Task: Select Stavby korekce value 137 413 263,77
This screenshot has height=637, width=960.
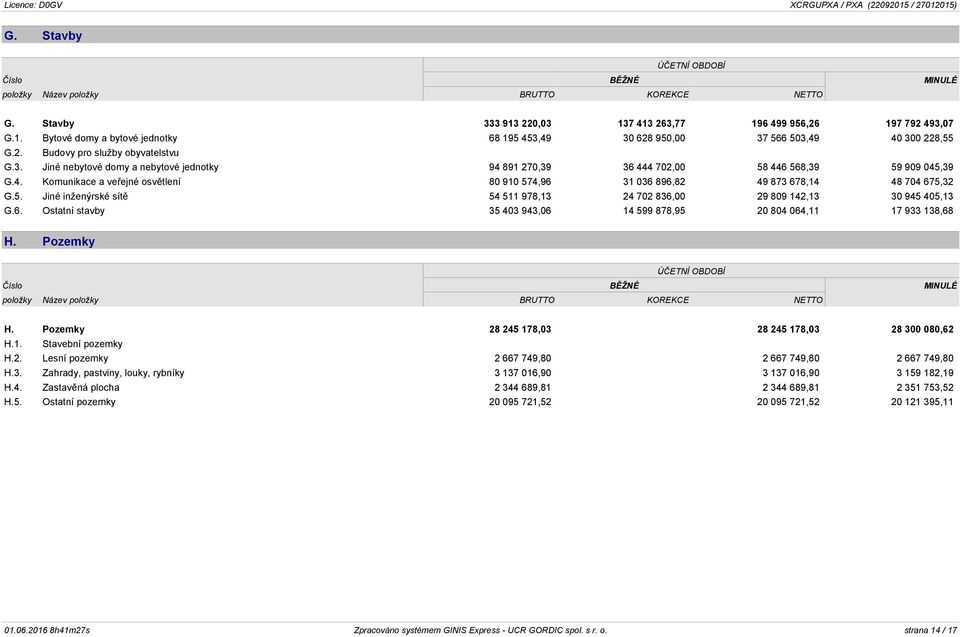Action: (651, 124)
